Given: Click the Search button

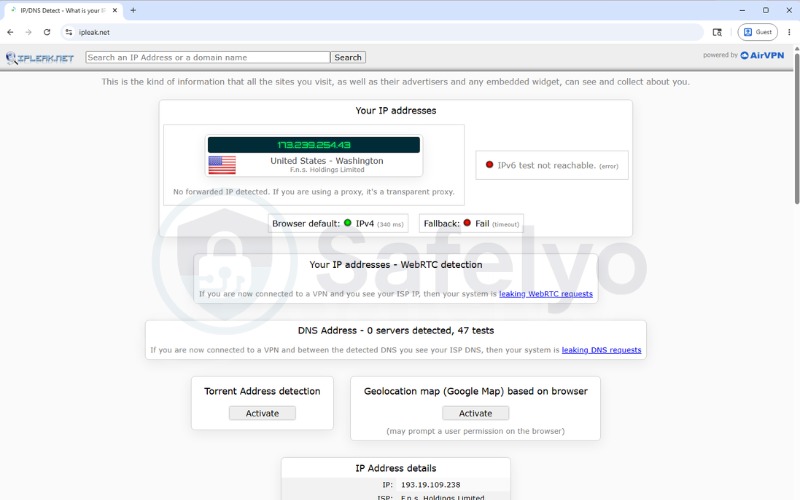Looking at the screenshot, I should coord(348,57).
